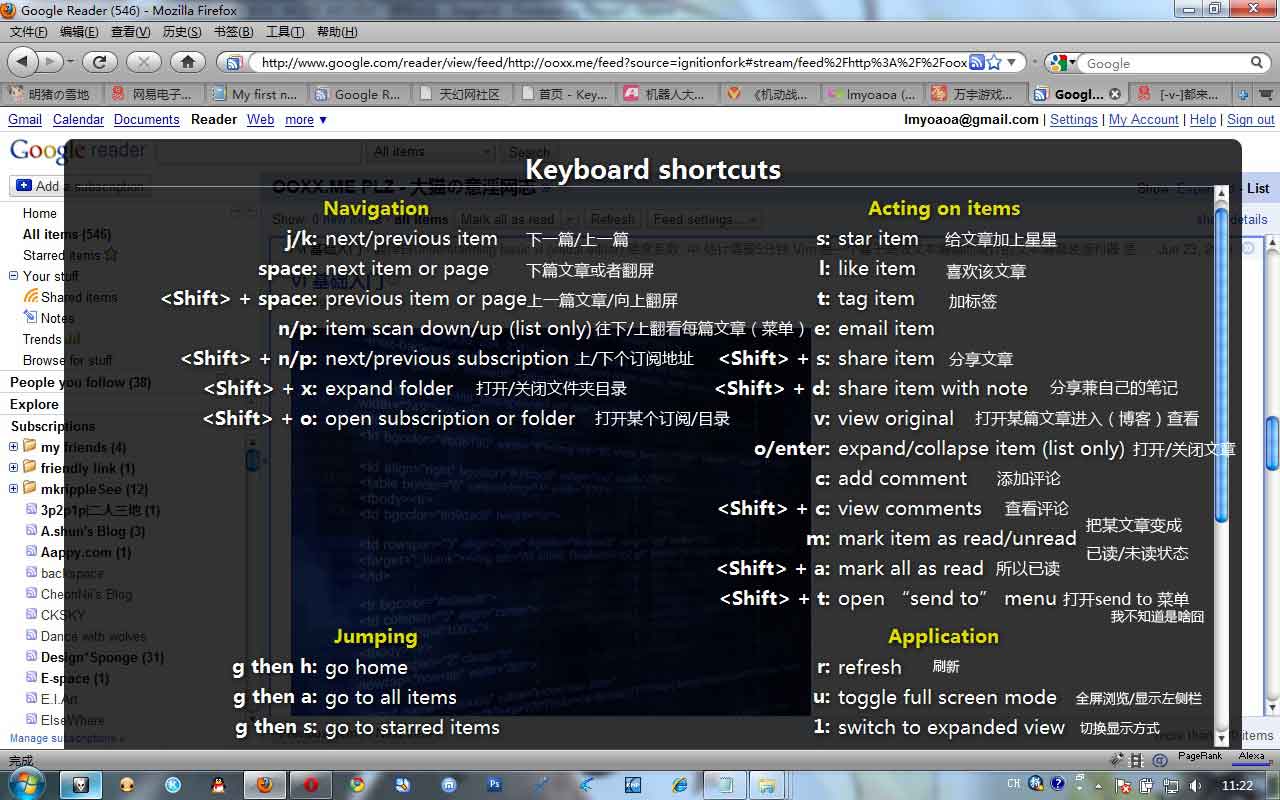
Task: Open the address bar history dropdown arrow
Action: 1012,62
